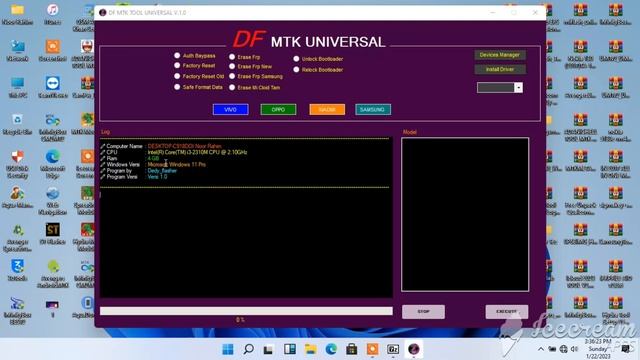
Task: Select the Network desktop icon
Action: pyautogui.click(x=17, y=51)
